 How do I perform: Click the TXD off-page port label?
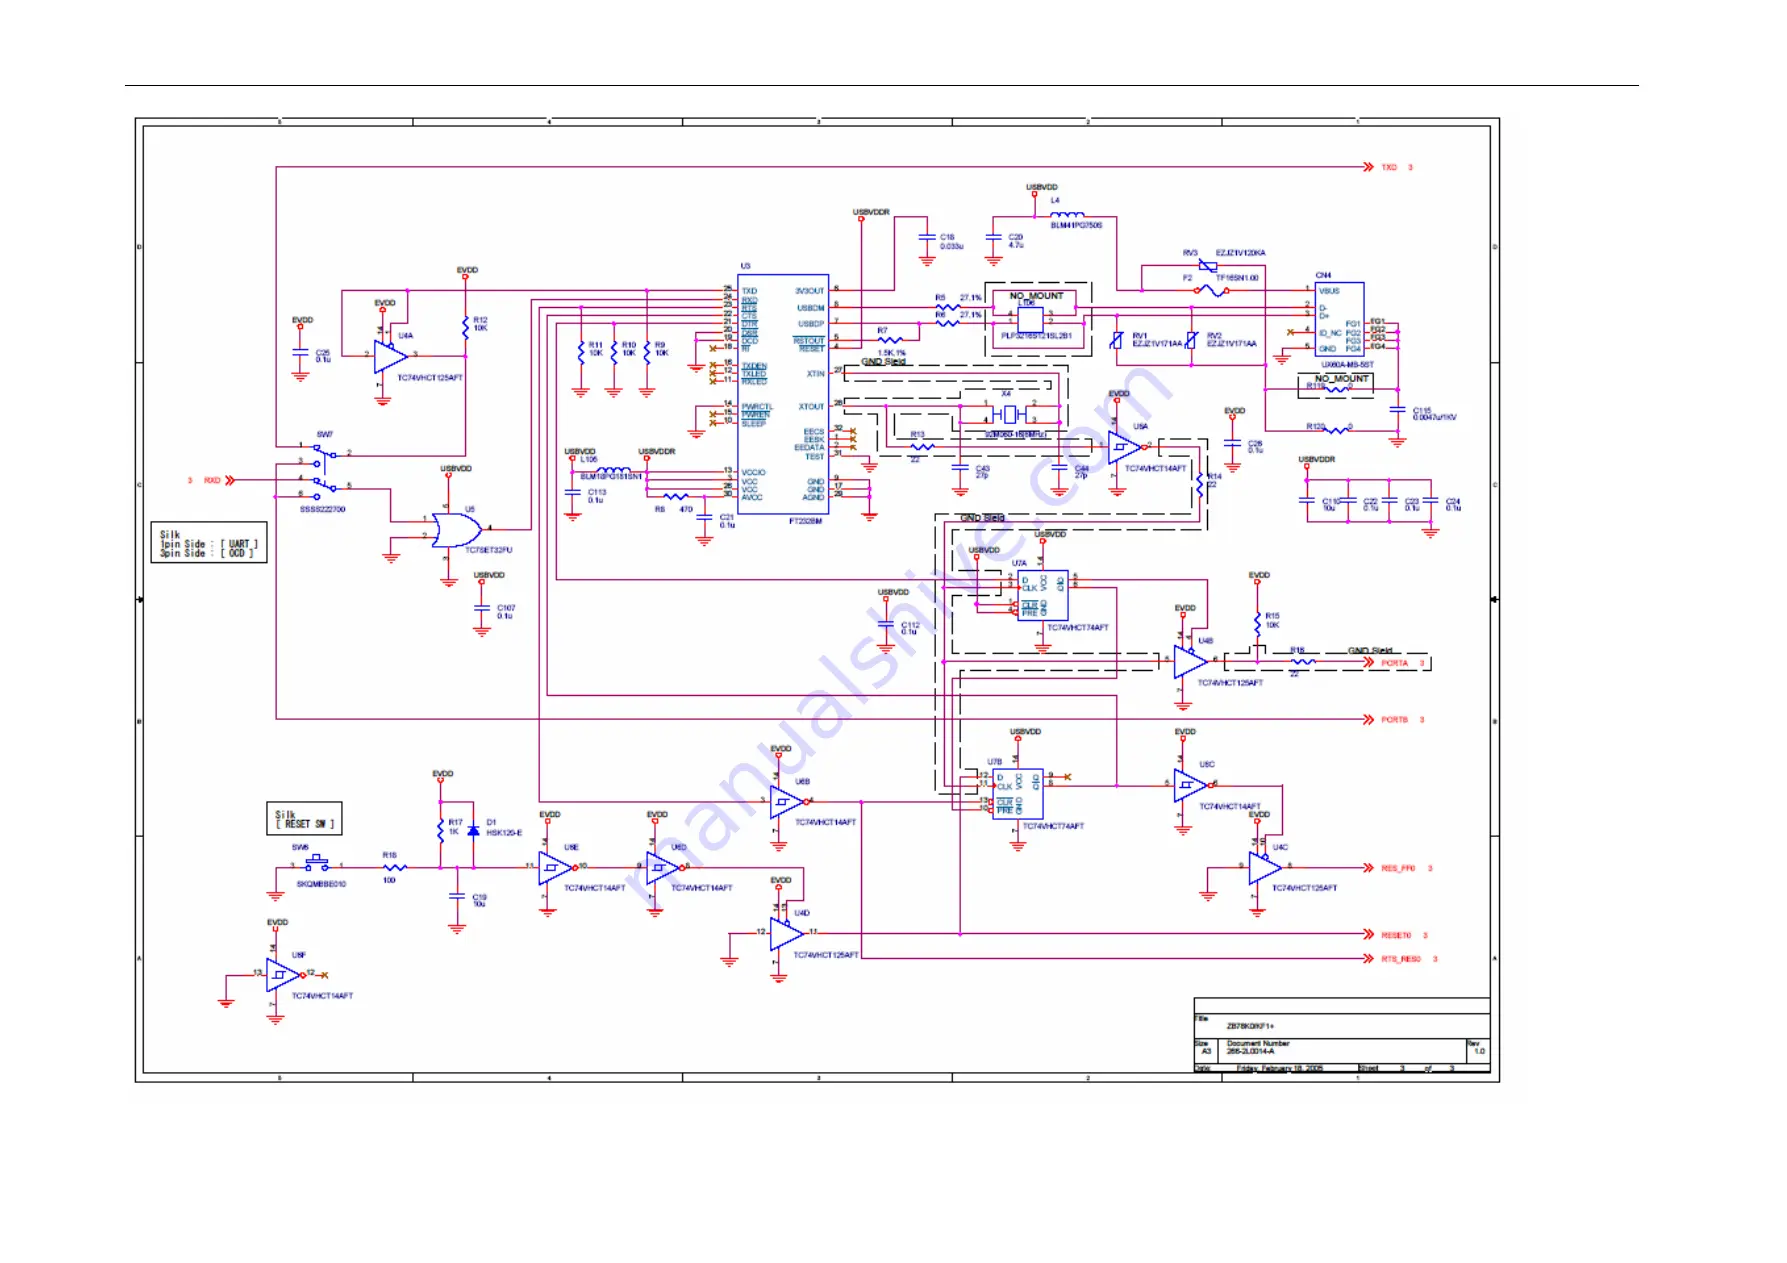(x=1389, y=167)
